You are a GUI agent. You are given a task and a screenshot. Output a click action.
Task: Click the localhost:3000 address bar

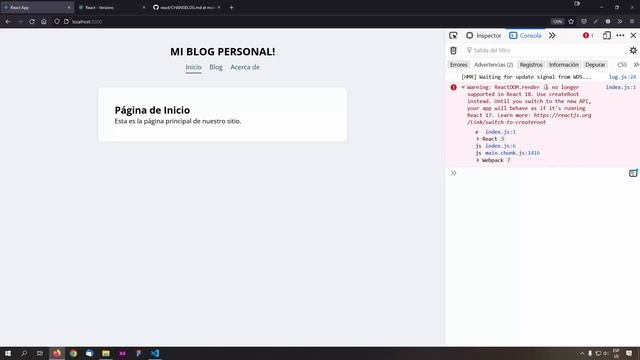coord(302,21)
